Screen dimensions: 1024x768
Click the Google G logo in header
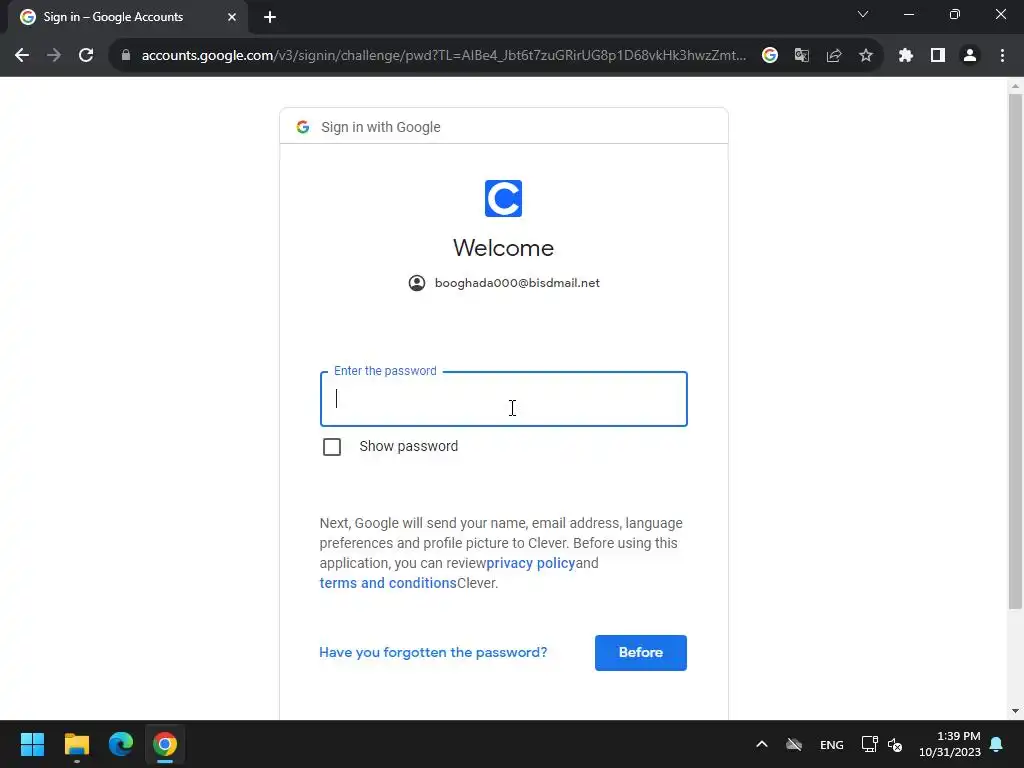click(x=302, y=127)
